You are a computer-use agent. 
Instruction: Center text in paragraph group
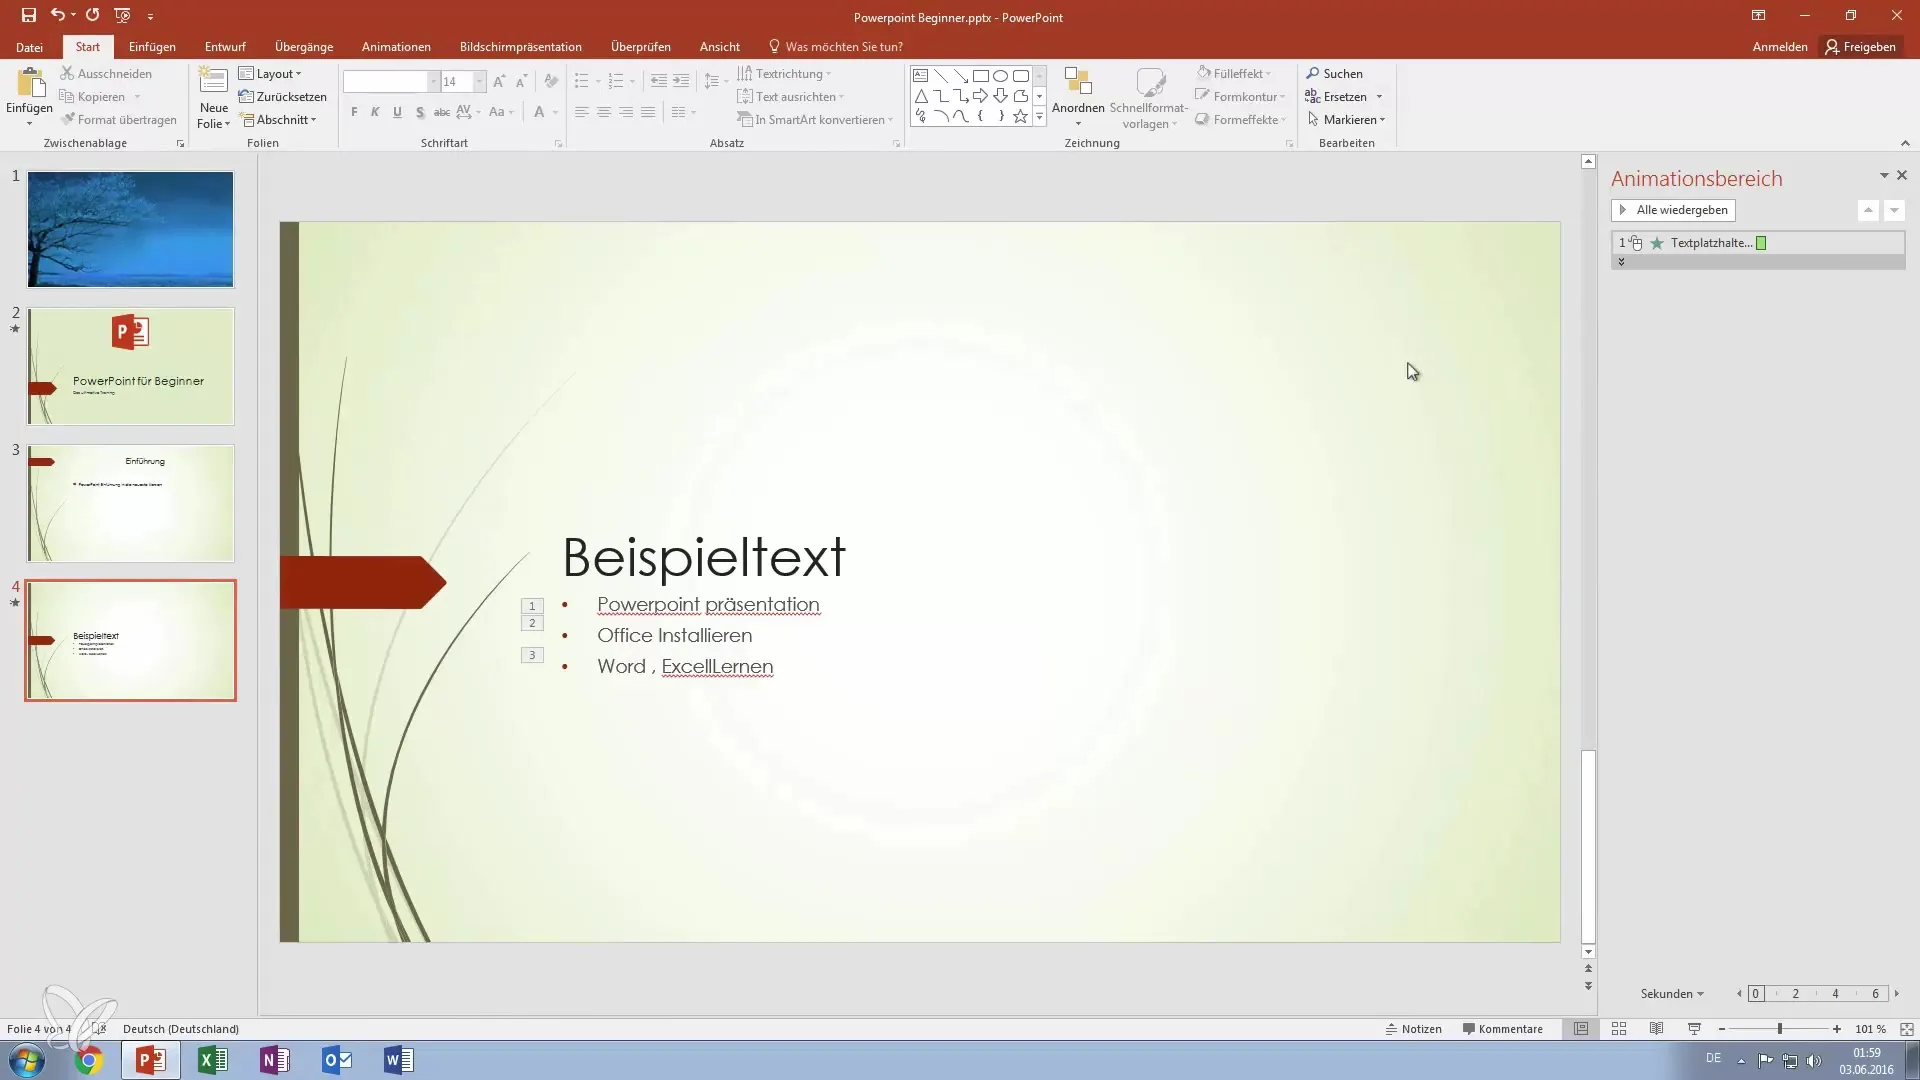[604, 112]
